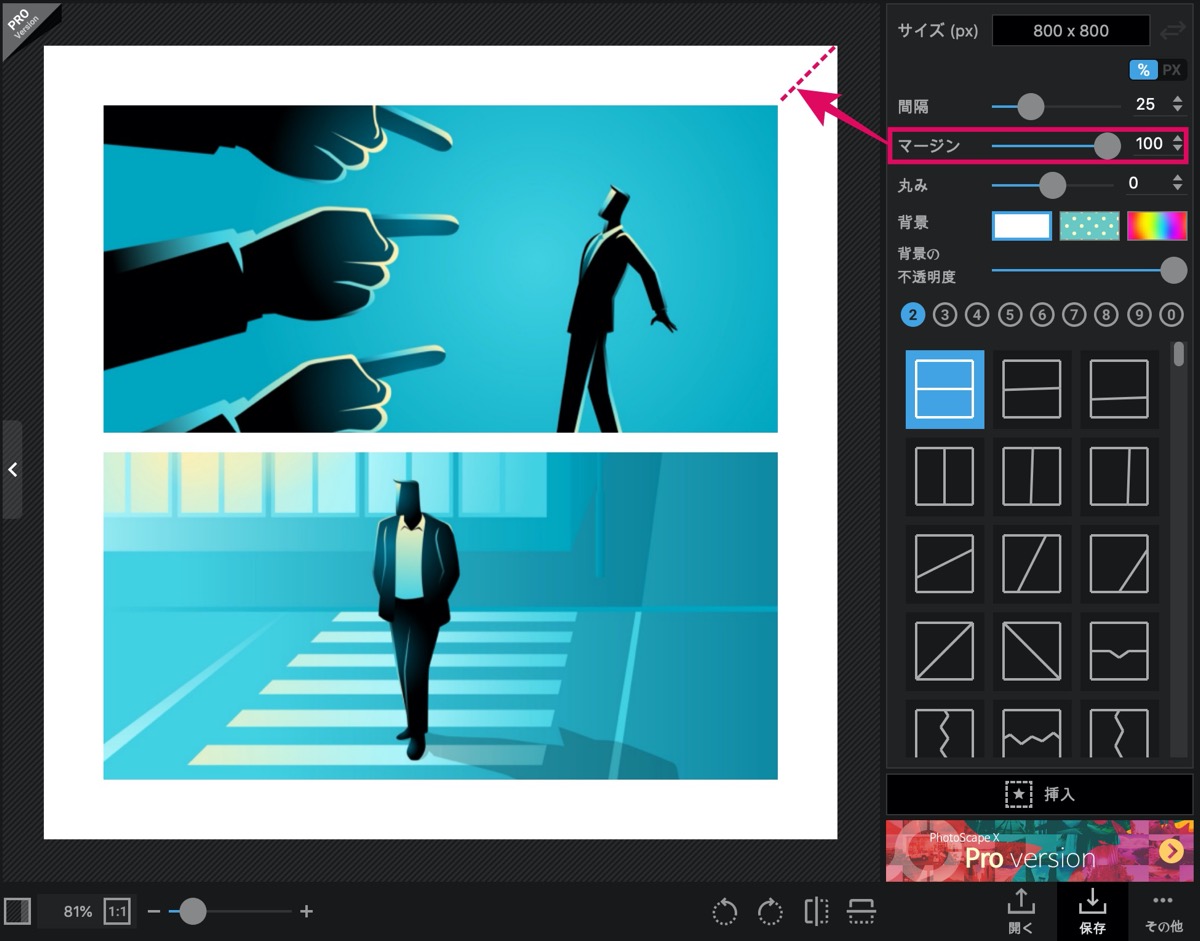Open the 開く share menu
Screen dimensions: 1200x941
[x=1020, y=911]
